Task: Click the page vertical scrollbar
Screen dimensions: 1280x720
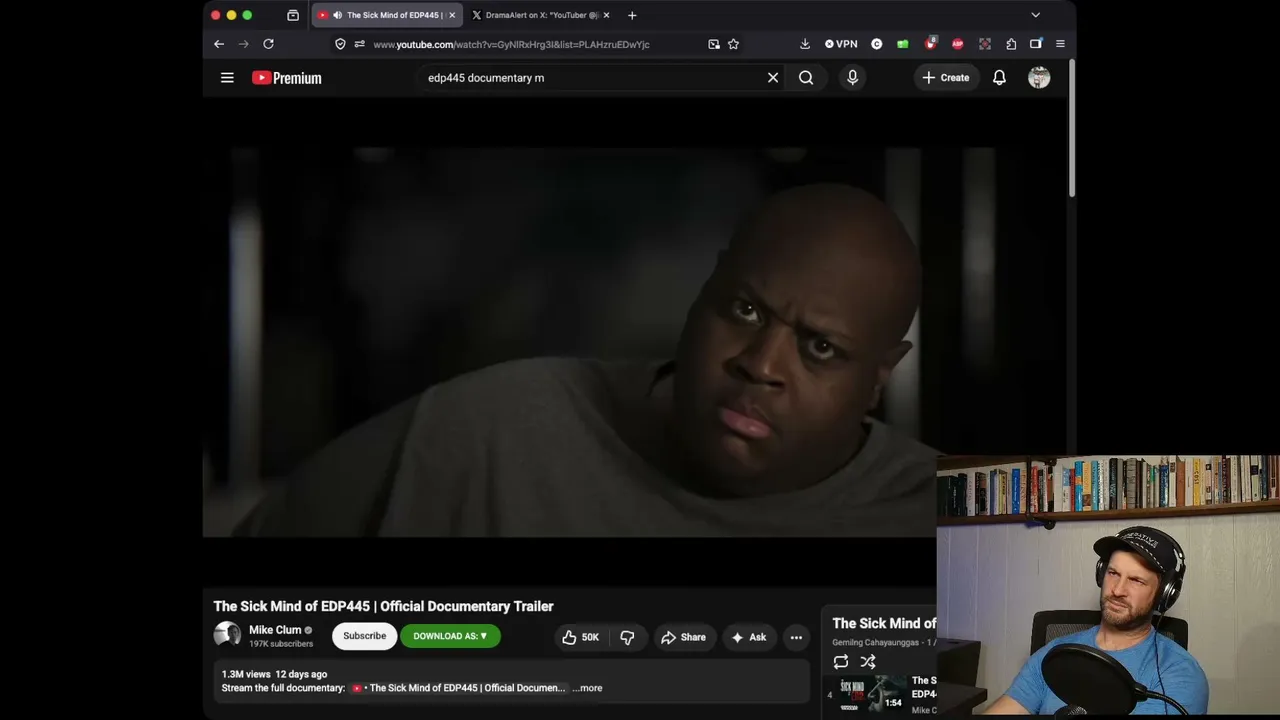Action: [1071, 130]
